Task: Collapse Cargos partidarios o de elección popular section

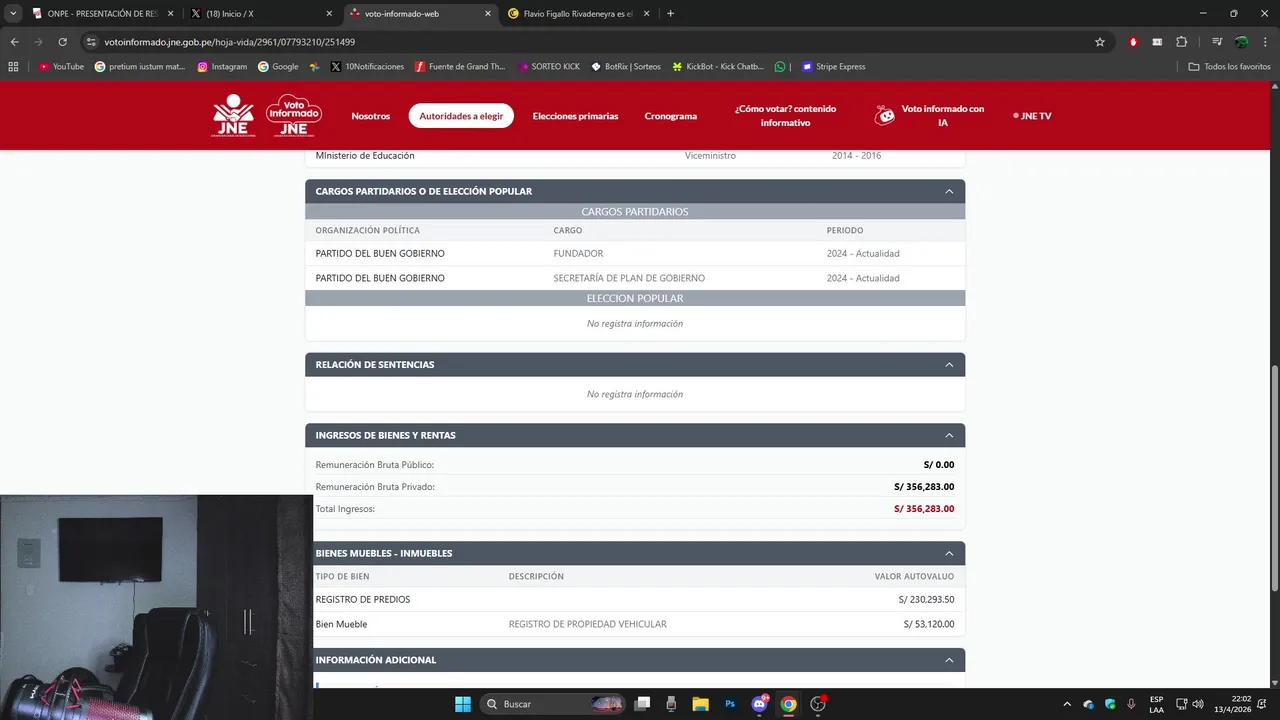Action: coord(949,191)
